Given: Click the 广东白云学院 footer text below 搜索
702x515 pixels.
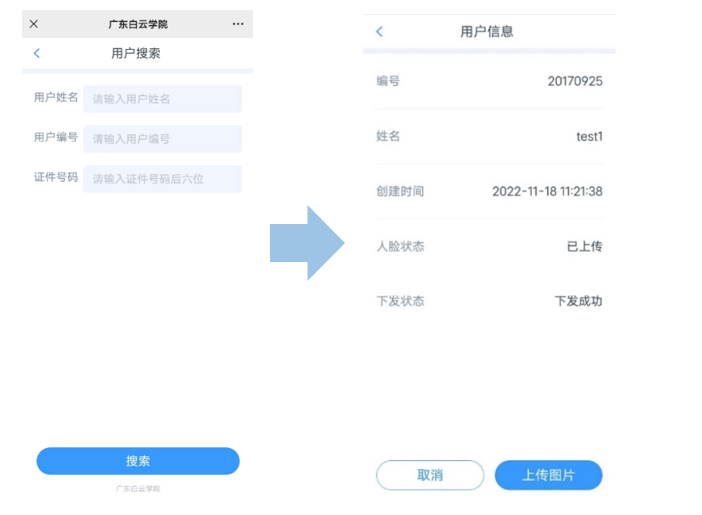Looking at the screenshot, I should pos(138,489).
